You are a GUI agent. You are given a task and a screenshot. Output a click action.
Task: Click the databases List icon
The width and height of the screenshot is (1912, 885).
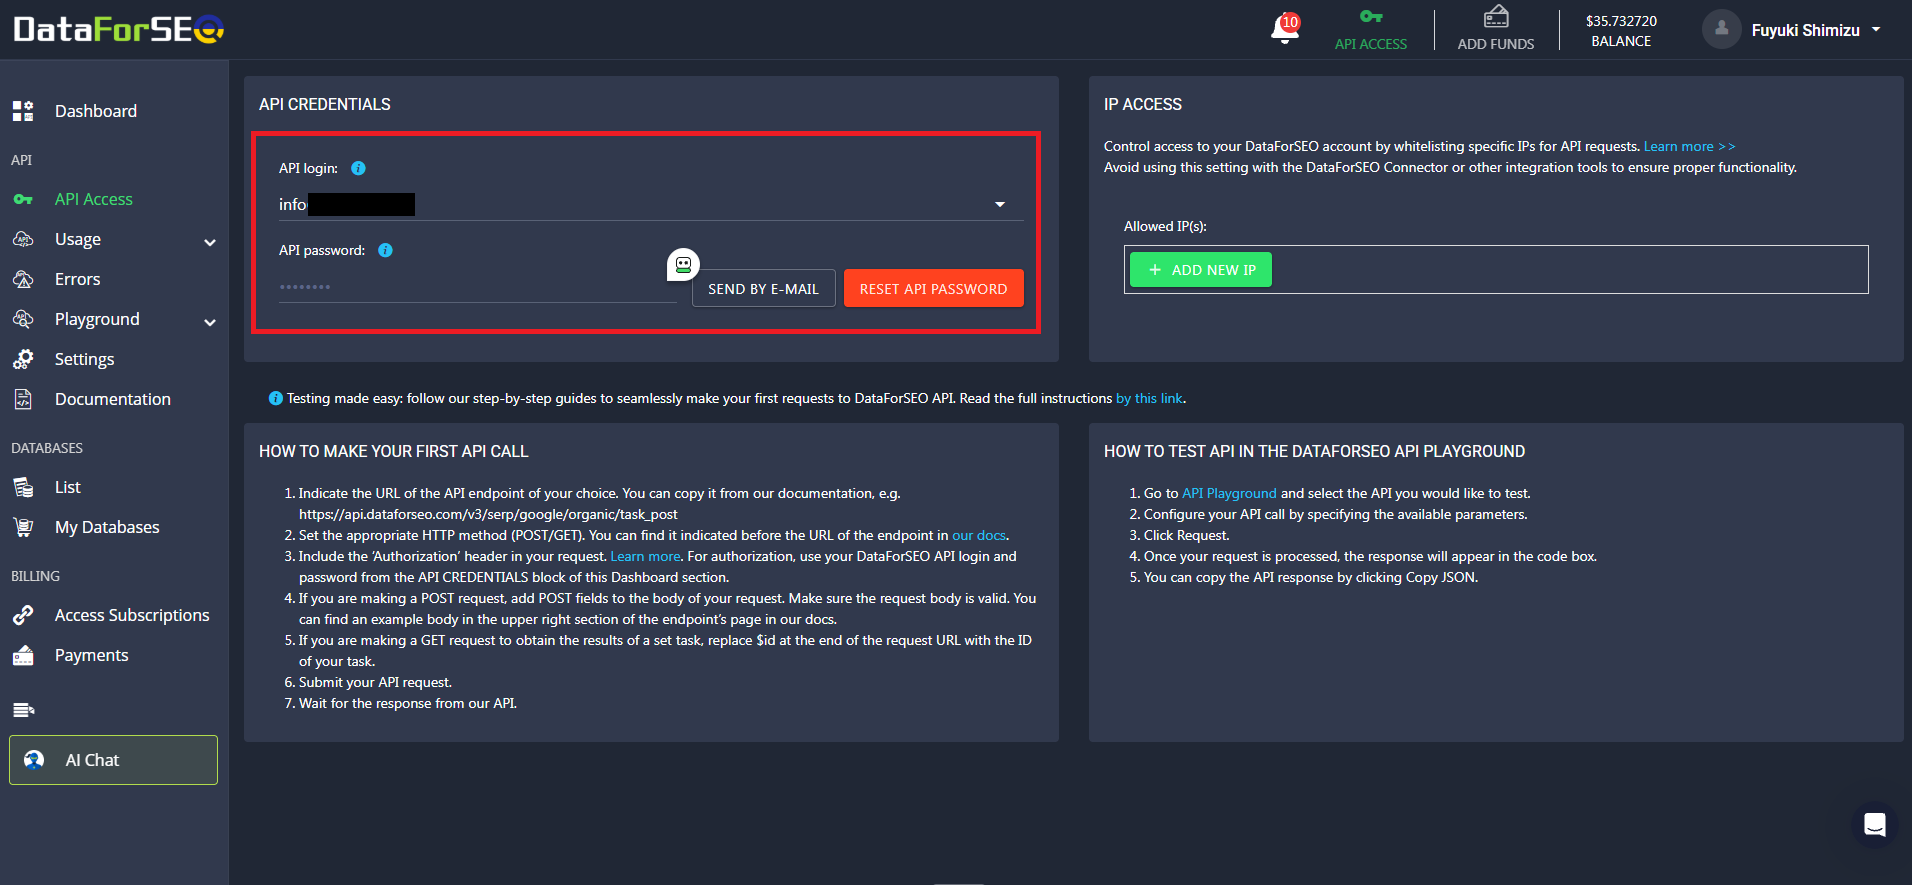point(23,487)
